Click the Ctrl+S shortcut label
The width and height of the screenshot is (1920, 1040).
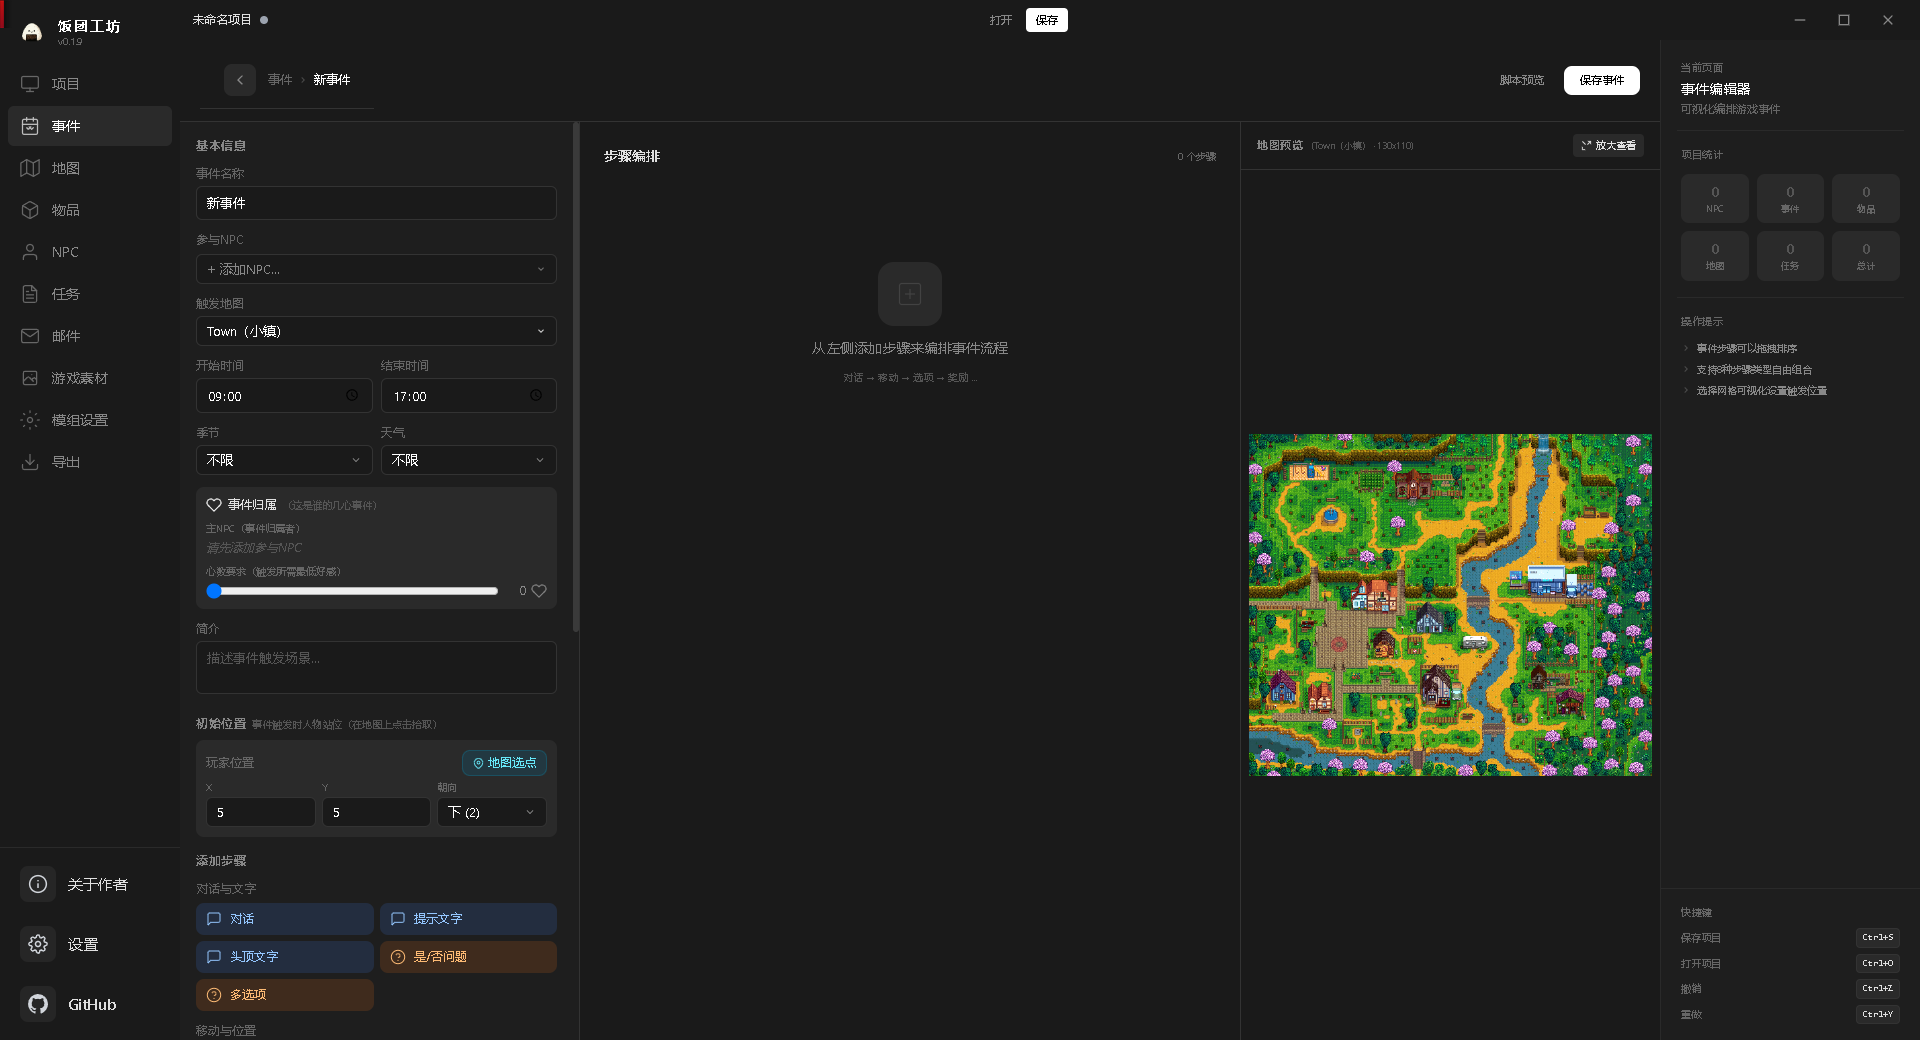click(1878, 938)
